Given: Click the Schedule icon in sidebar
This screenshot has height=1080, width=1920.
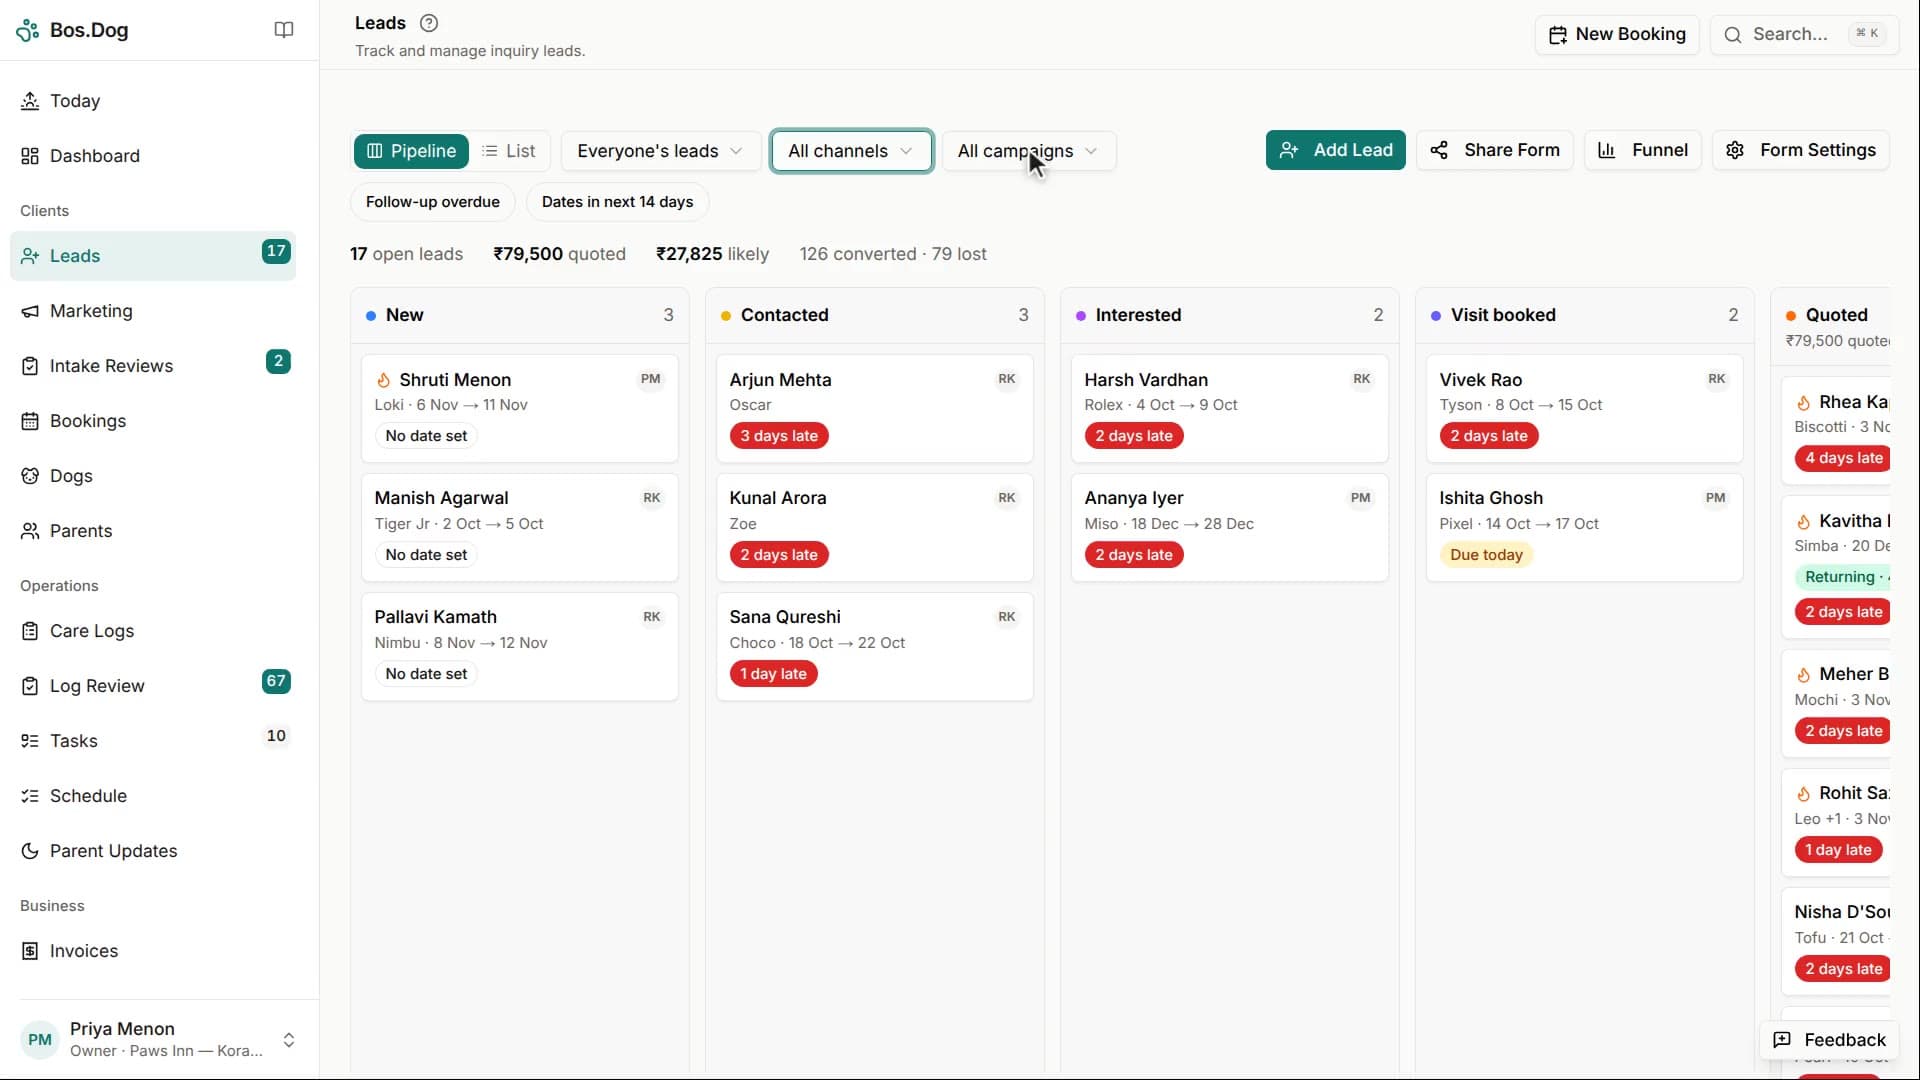Looking at the screenshot, I should [30, 796].
